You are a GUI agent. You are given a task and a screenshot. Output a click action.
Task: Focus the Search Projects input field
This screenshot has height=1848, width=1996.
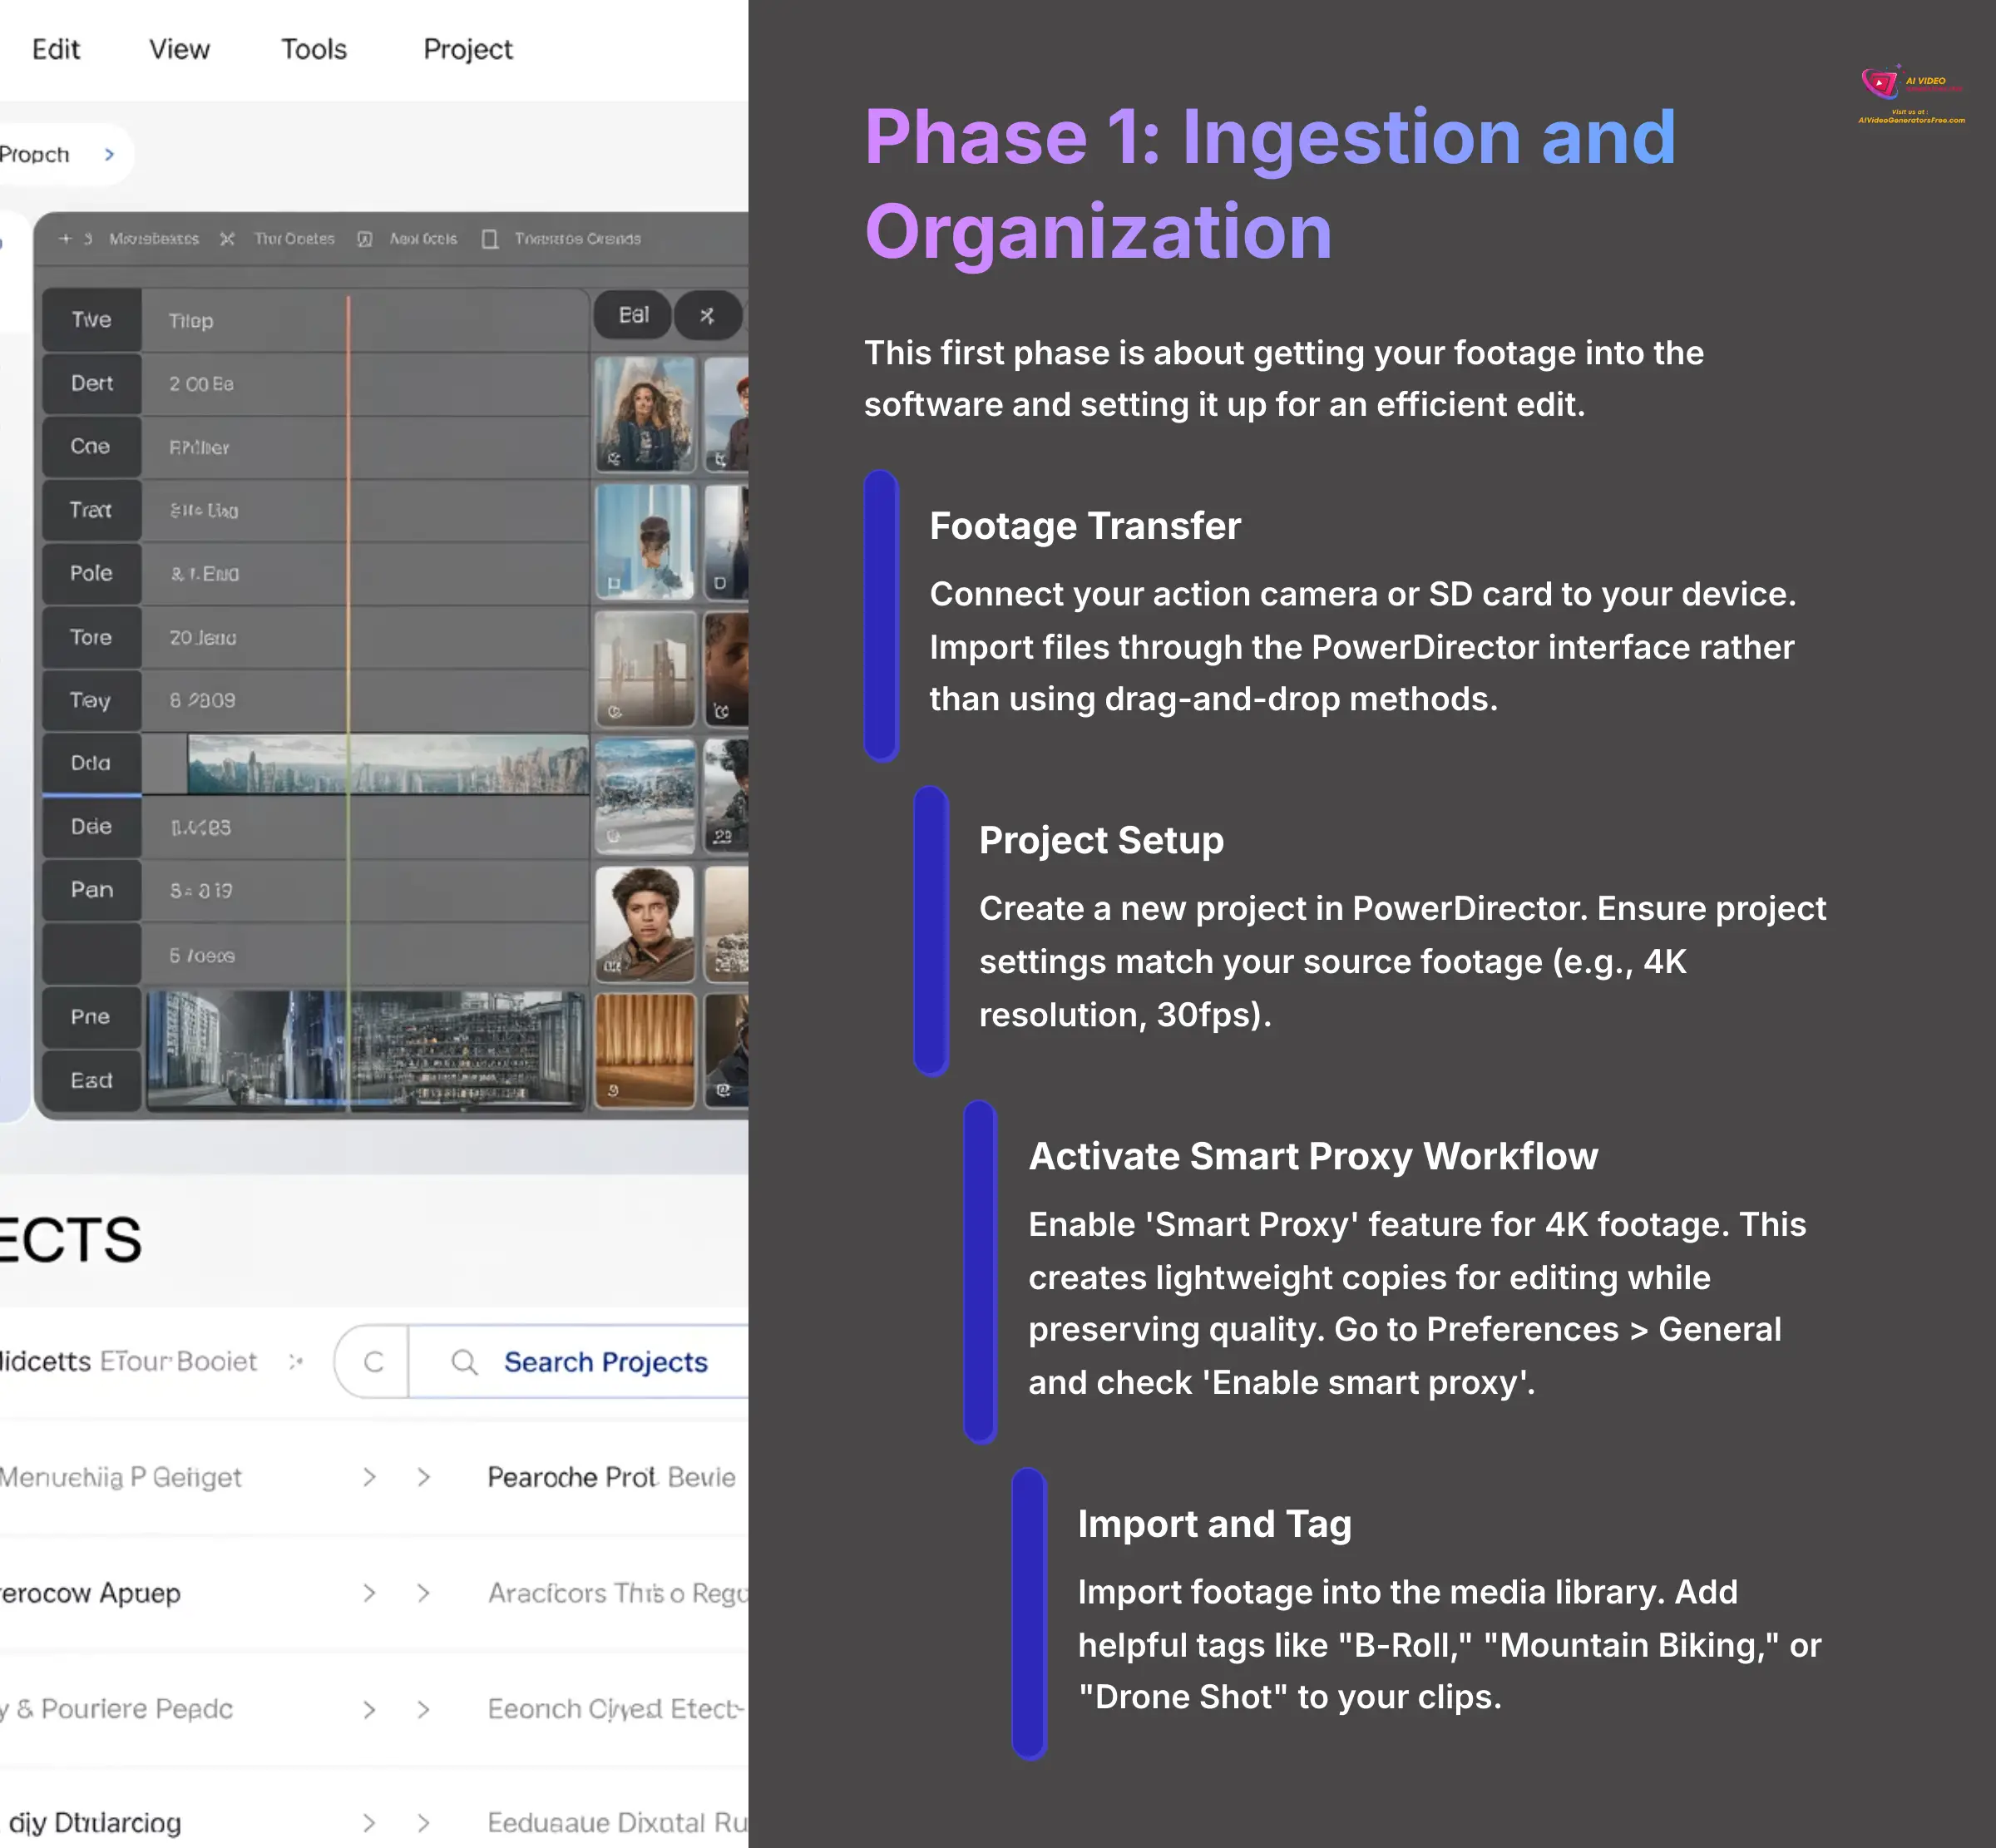pos(578,1362)
